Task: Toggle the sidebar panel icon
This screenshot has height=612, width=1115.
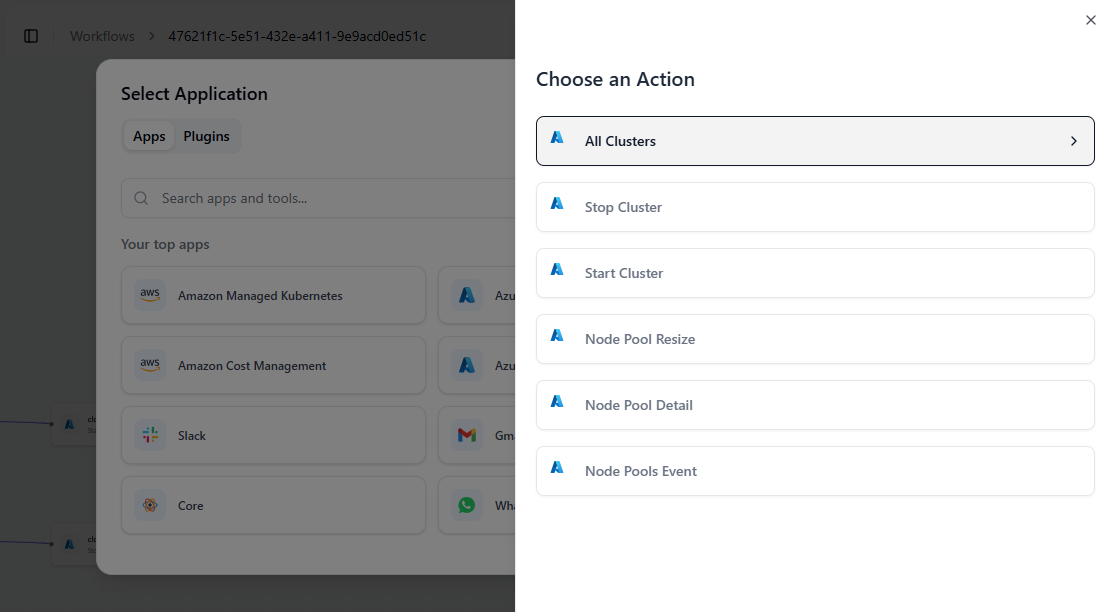Action: (31, 36)
